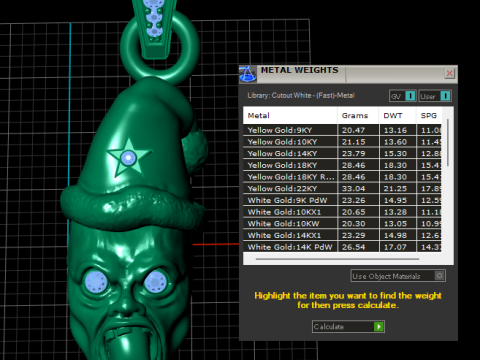Click the Calculate button
This screenshot has width=480, height=360.
348,327
